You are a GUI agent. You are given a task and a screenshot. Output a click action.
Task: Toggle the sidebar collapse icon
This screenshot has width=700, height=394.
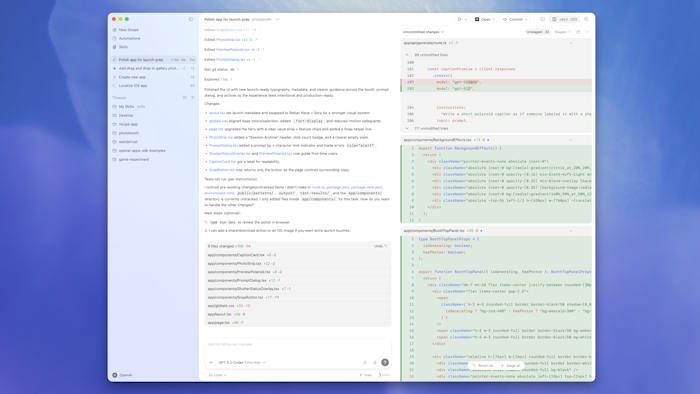point(191,19)
